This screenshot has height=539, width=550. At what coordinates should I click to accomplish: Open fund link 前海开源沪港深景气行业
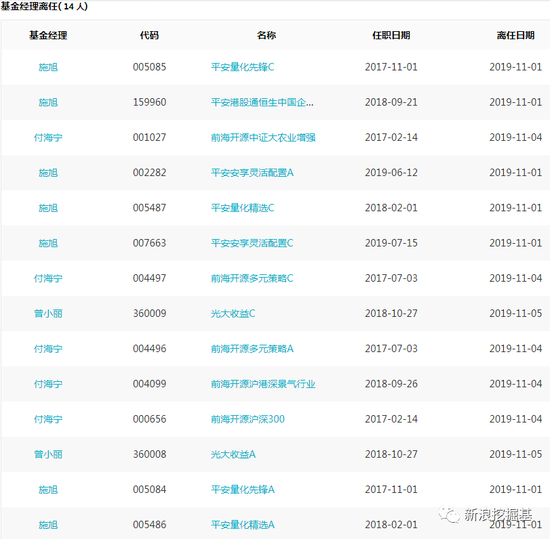263,384
